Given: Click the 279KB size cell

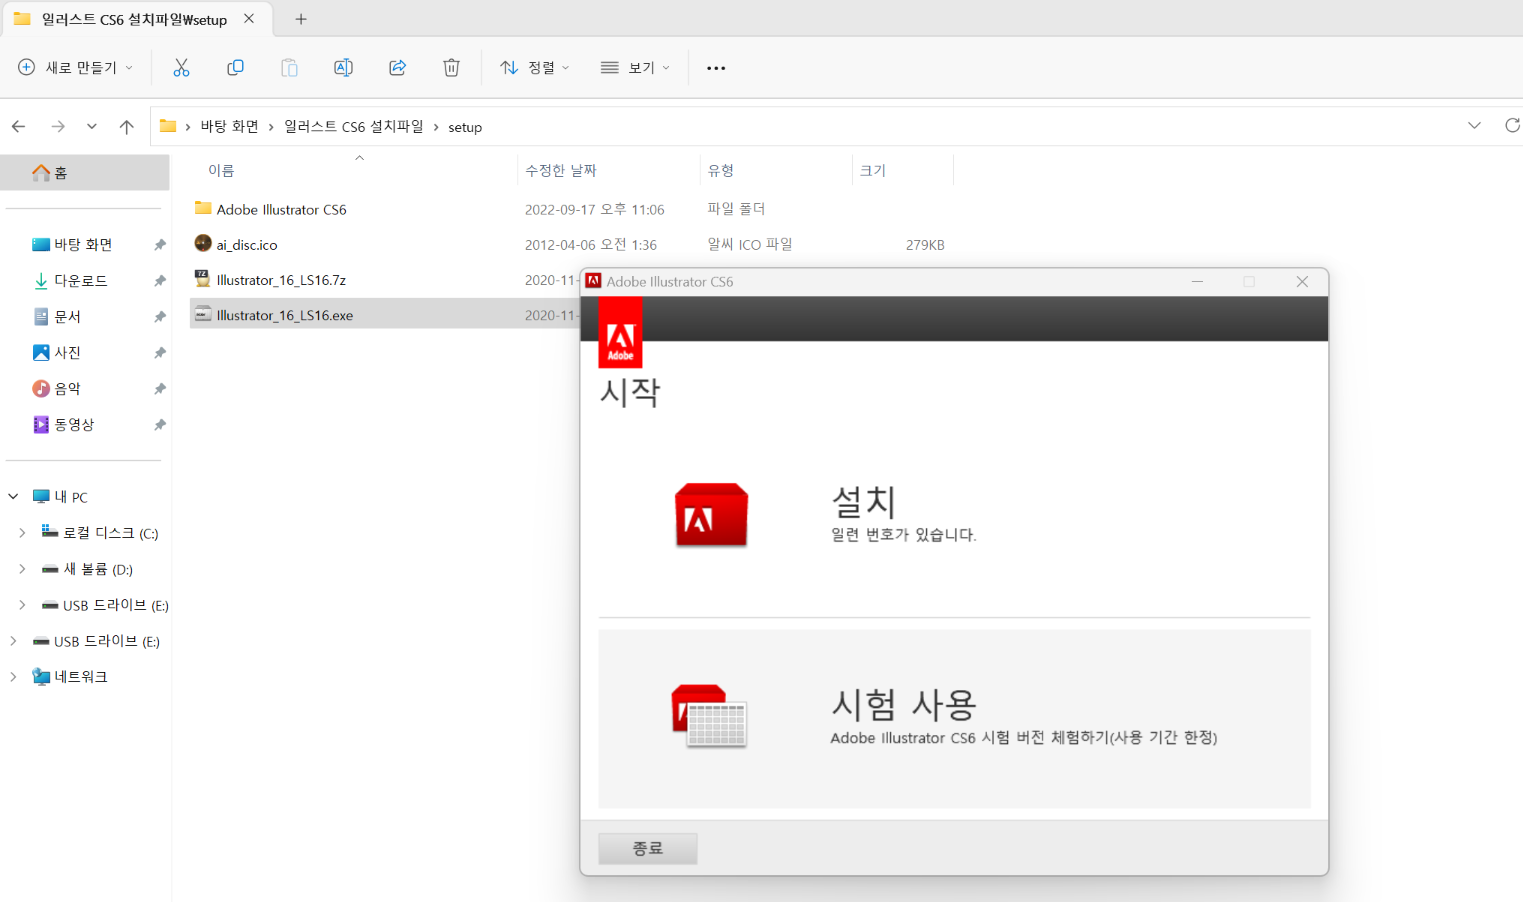Looking at the screenshot, I should pos(925,245).
